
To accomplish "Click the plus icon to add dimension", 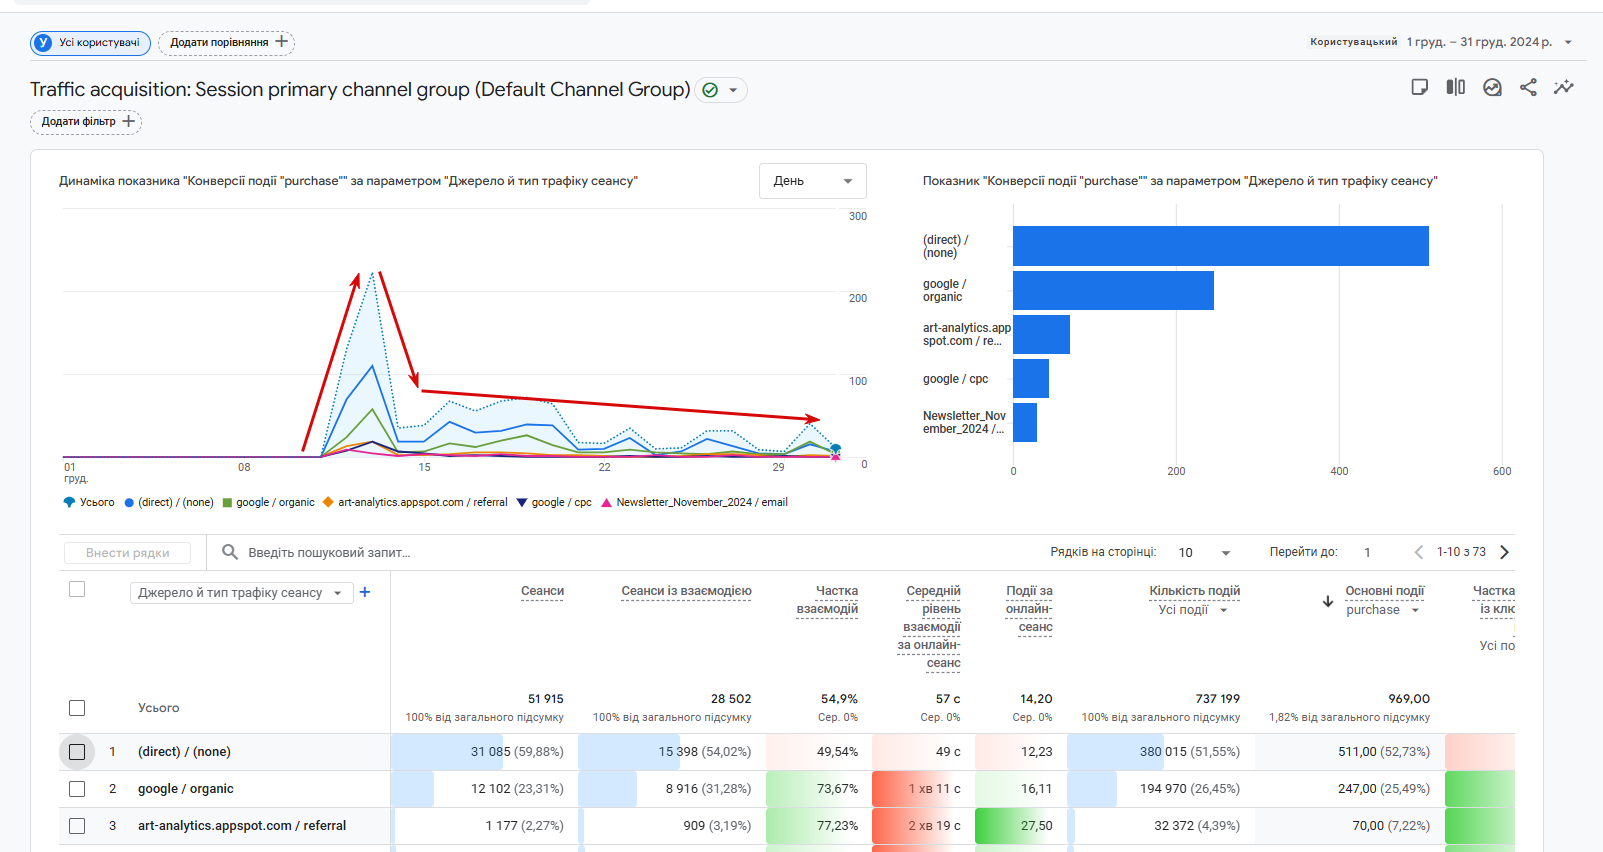I will tap(365, 592).
